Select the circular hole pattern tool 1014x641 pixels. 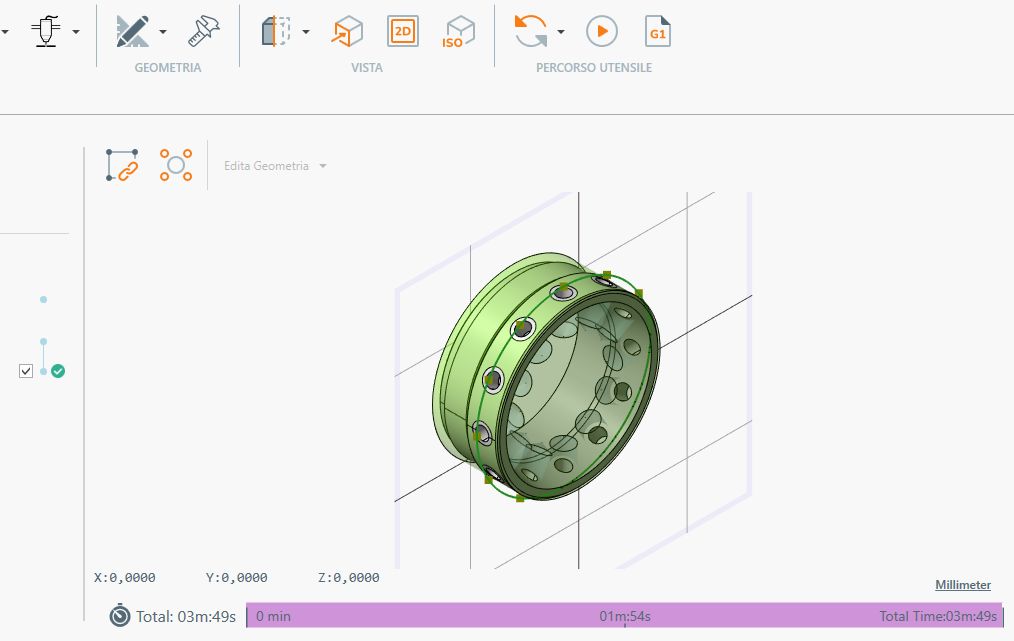click(176, 165)
